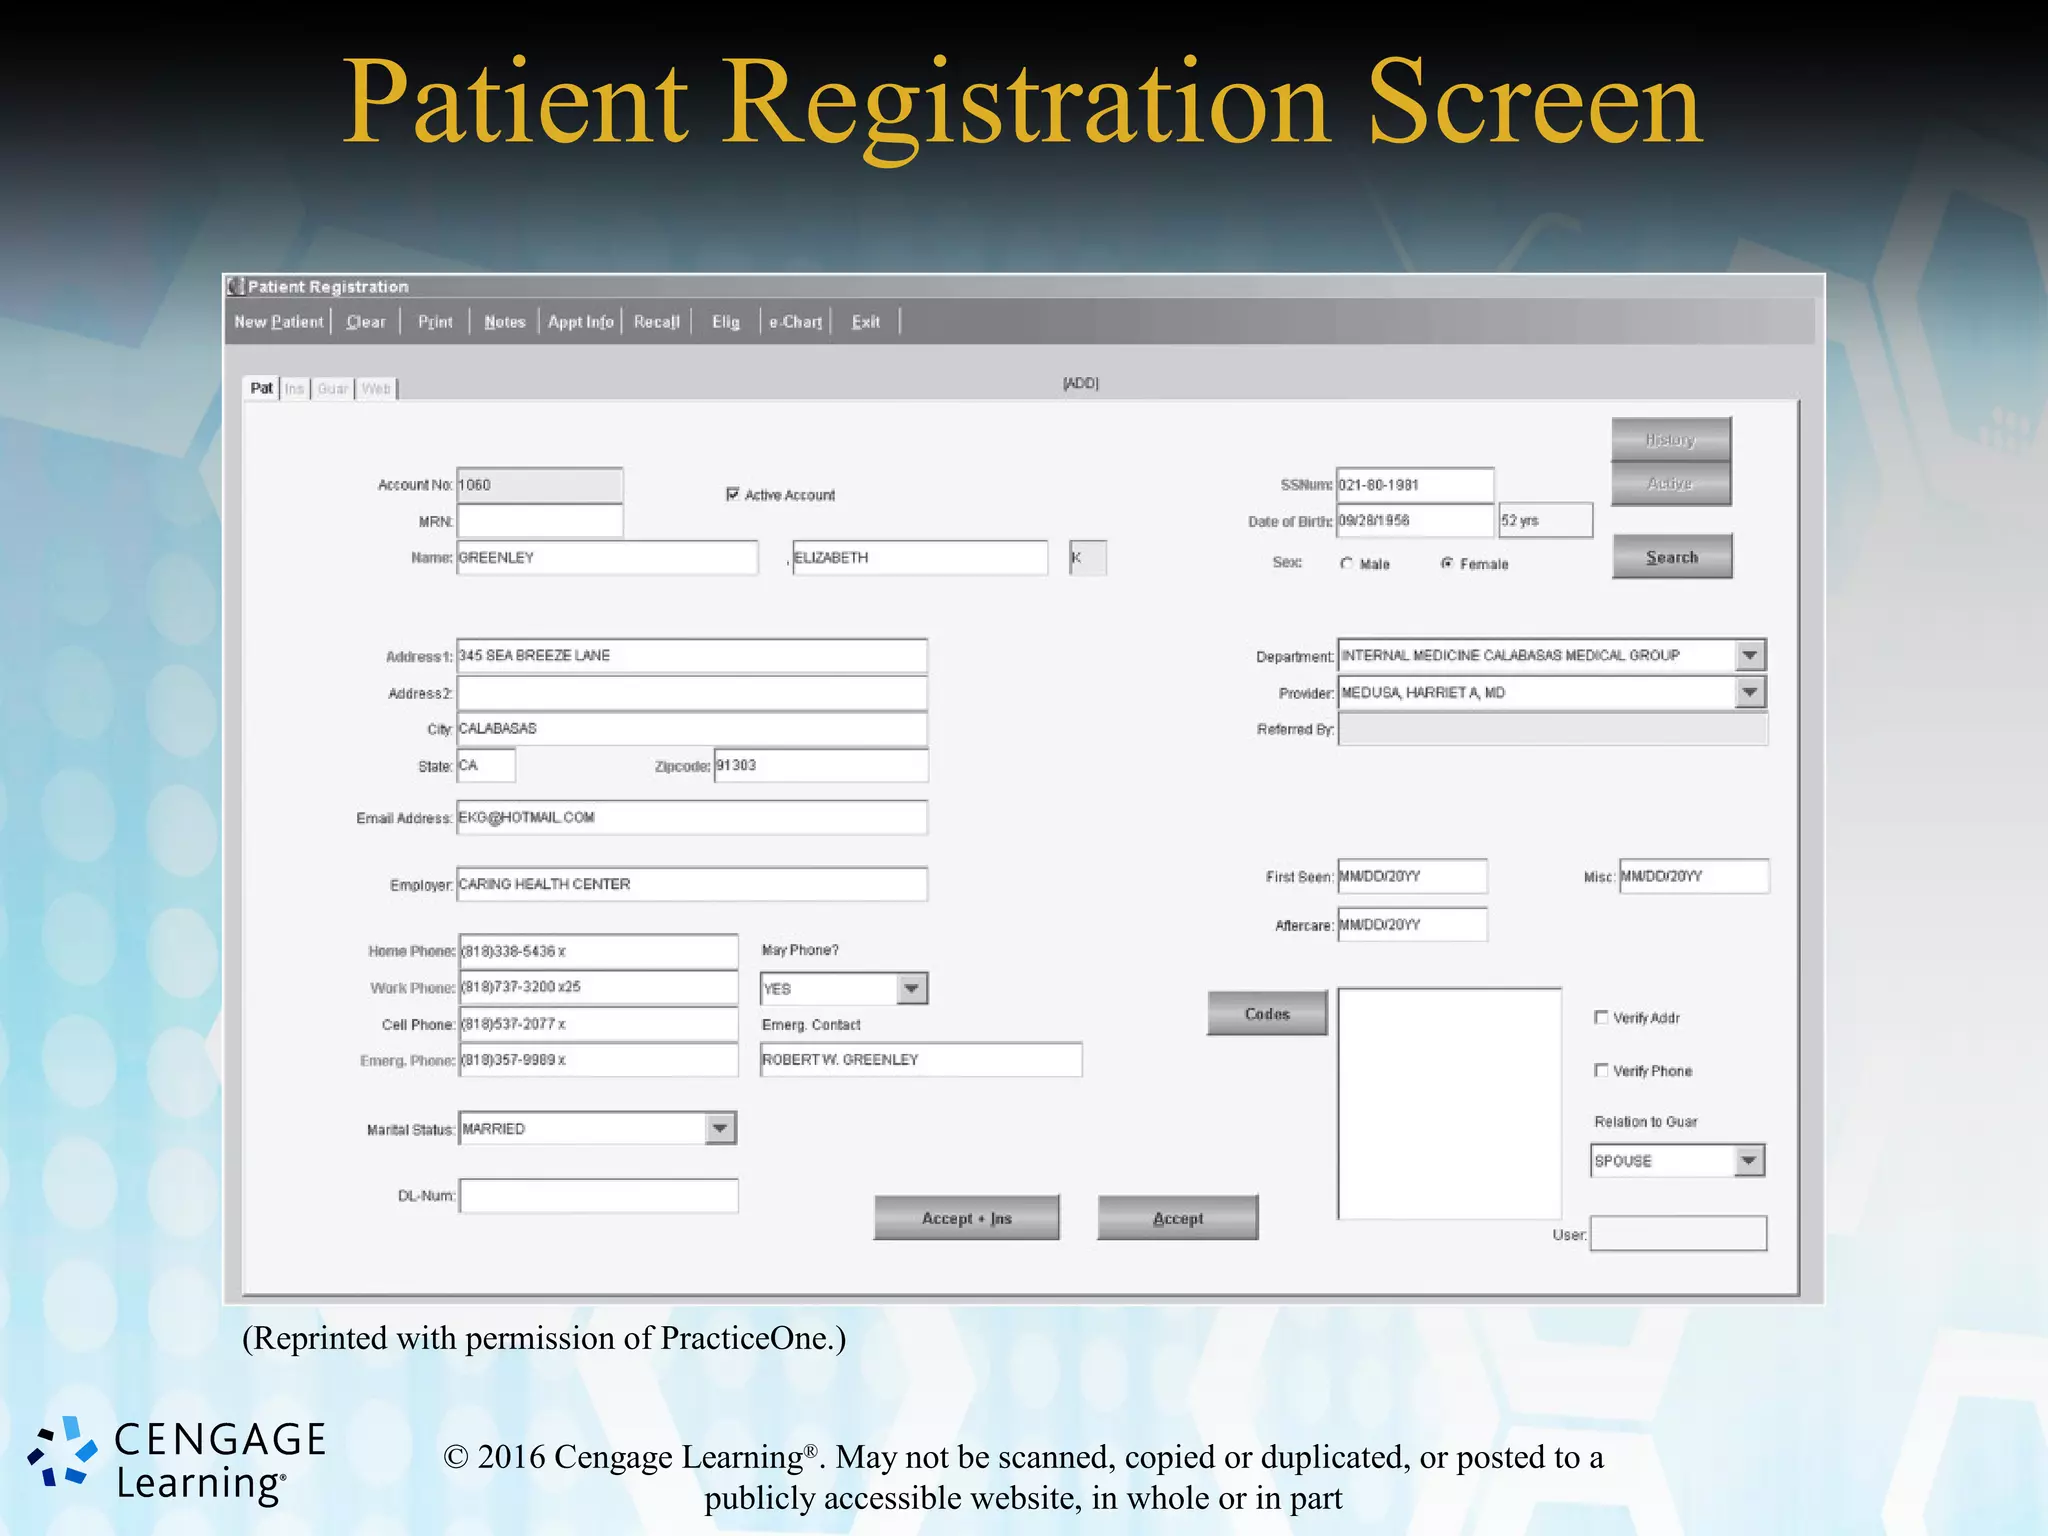Click the User field
This screenshot has height=1536, width=2048.
coord(1679,1233)
